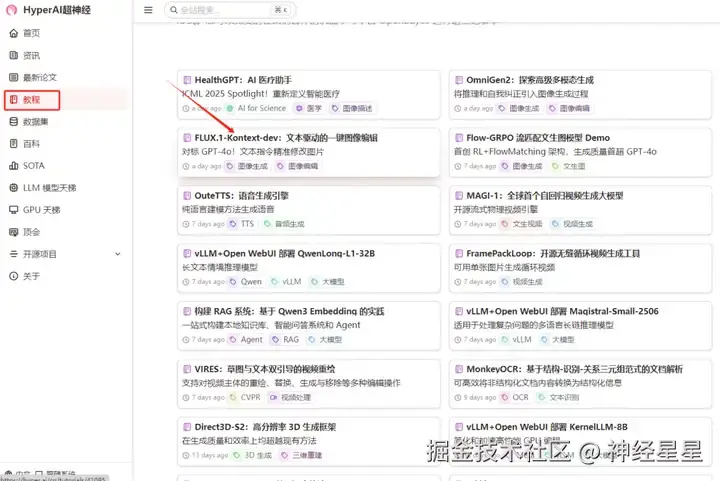Viewport: 720px width, 481px height.
Task: Toggle the hamburger sidebar menu icon
Action: pos(148,10)
